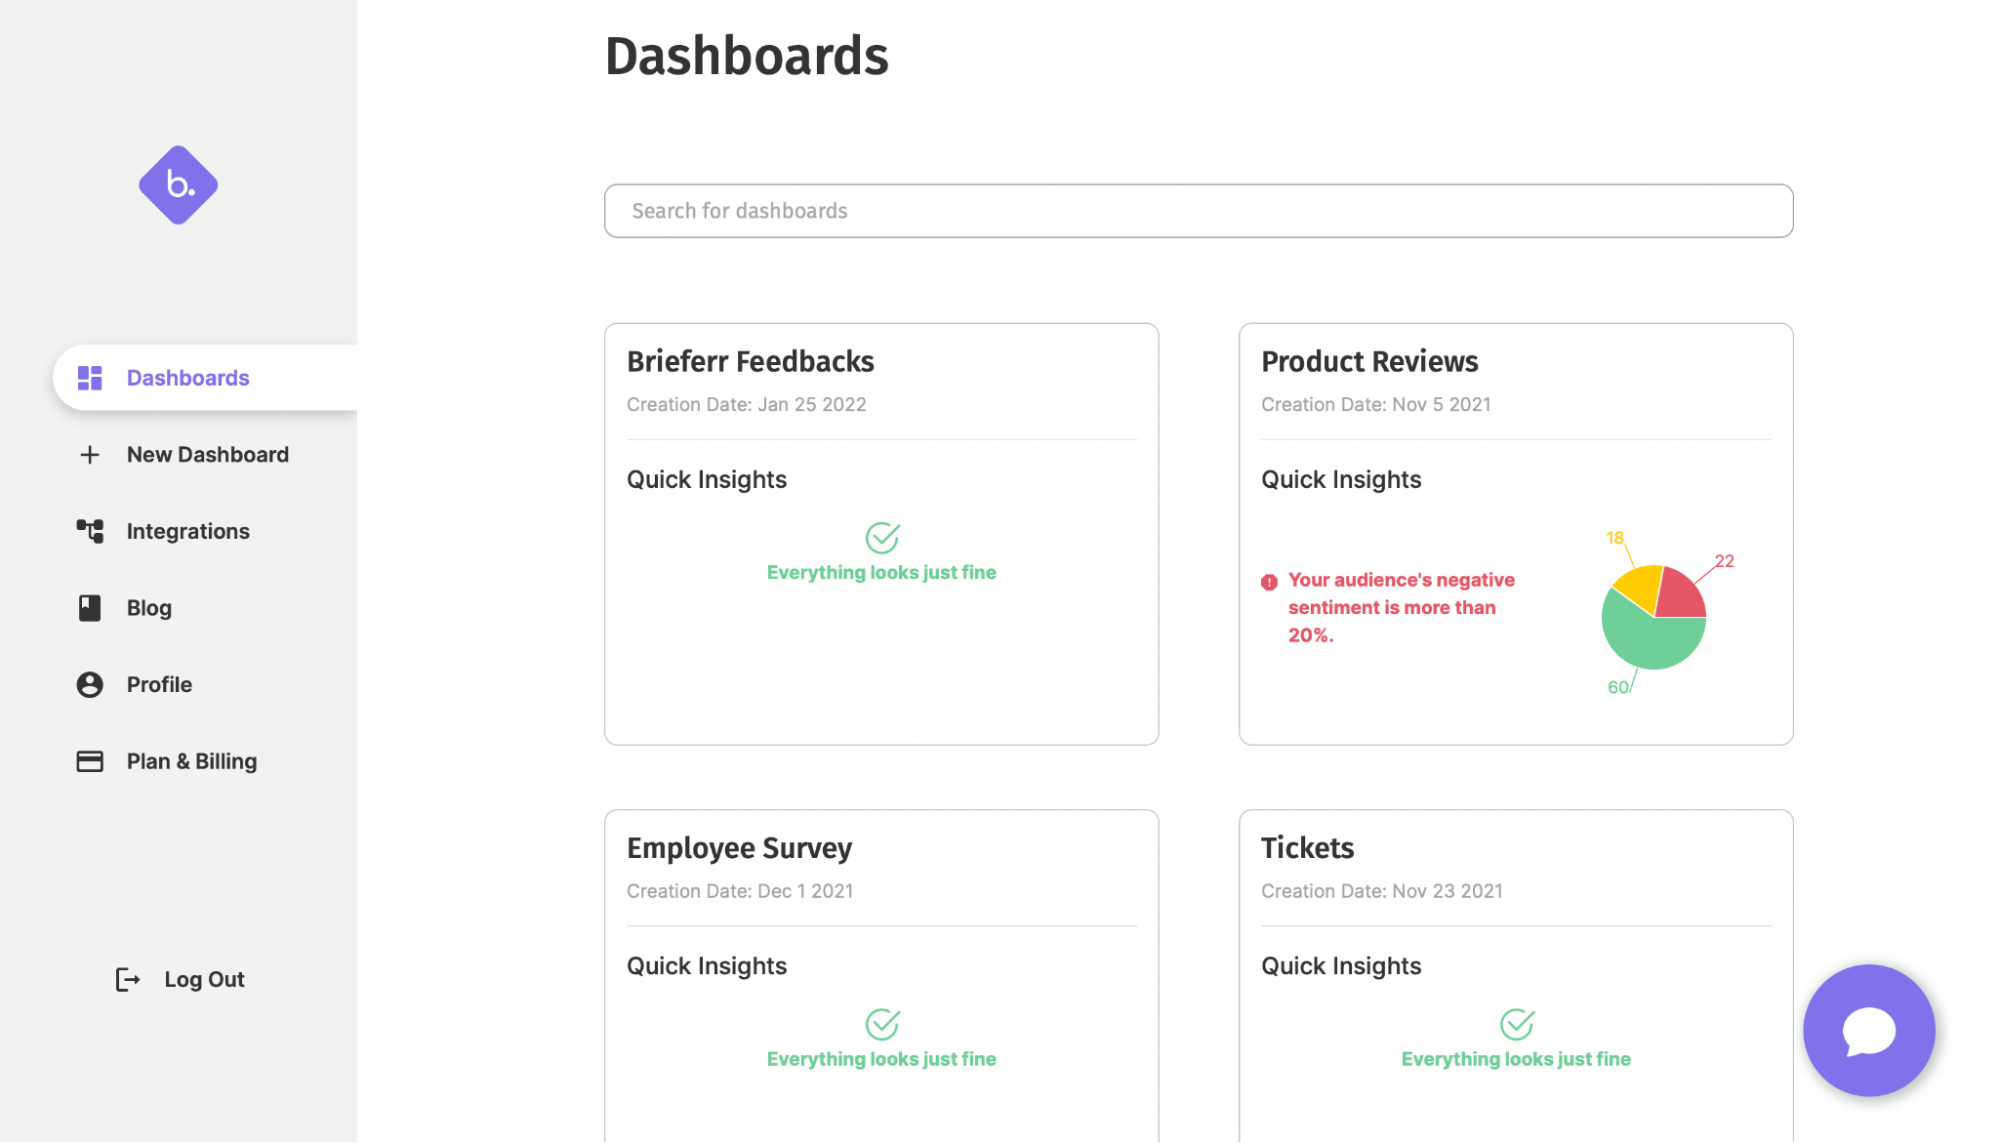
Task: Click the pie chart label 22
Action: click(1724, 561)
